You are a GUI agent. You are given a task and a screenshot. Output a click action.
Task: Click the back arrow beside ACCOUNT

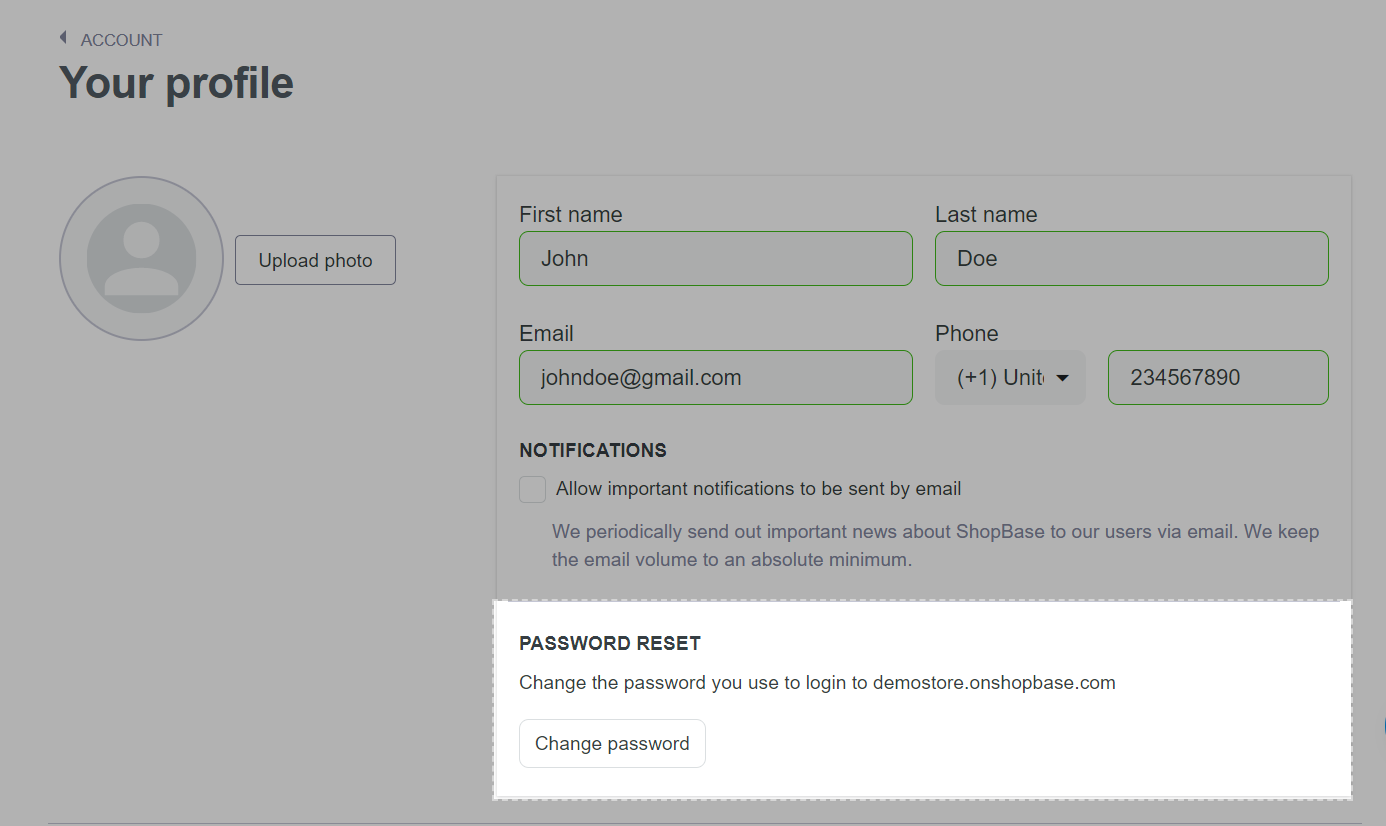(63, 38)
